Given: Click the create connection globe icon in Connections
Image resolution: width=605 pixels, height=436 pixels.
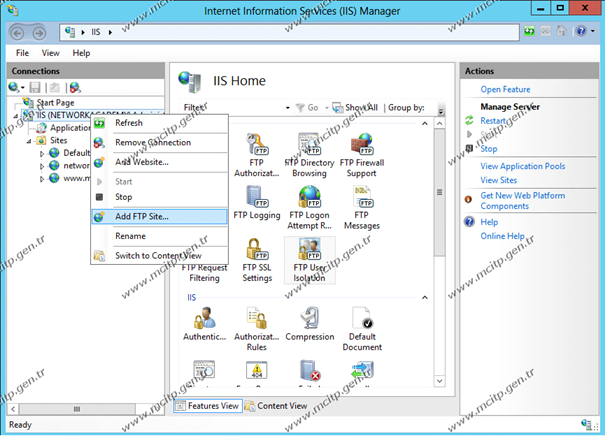Looking at the screenshot, I should pyautogui.click(x=14, y=87).
